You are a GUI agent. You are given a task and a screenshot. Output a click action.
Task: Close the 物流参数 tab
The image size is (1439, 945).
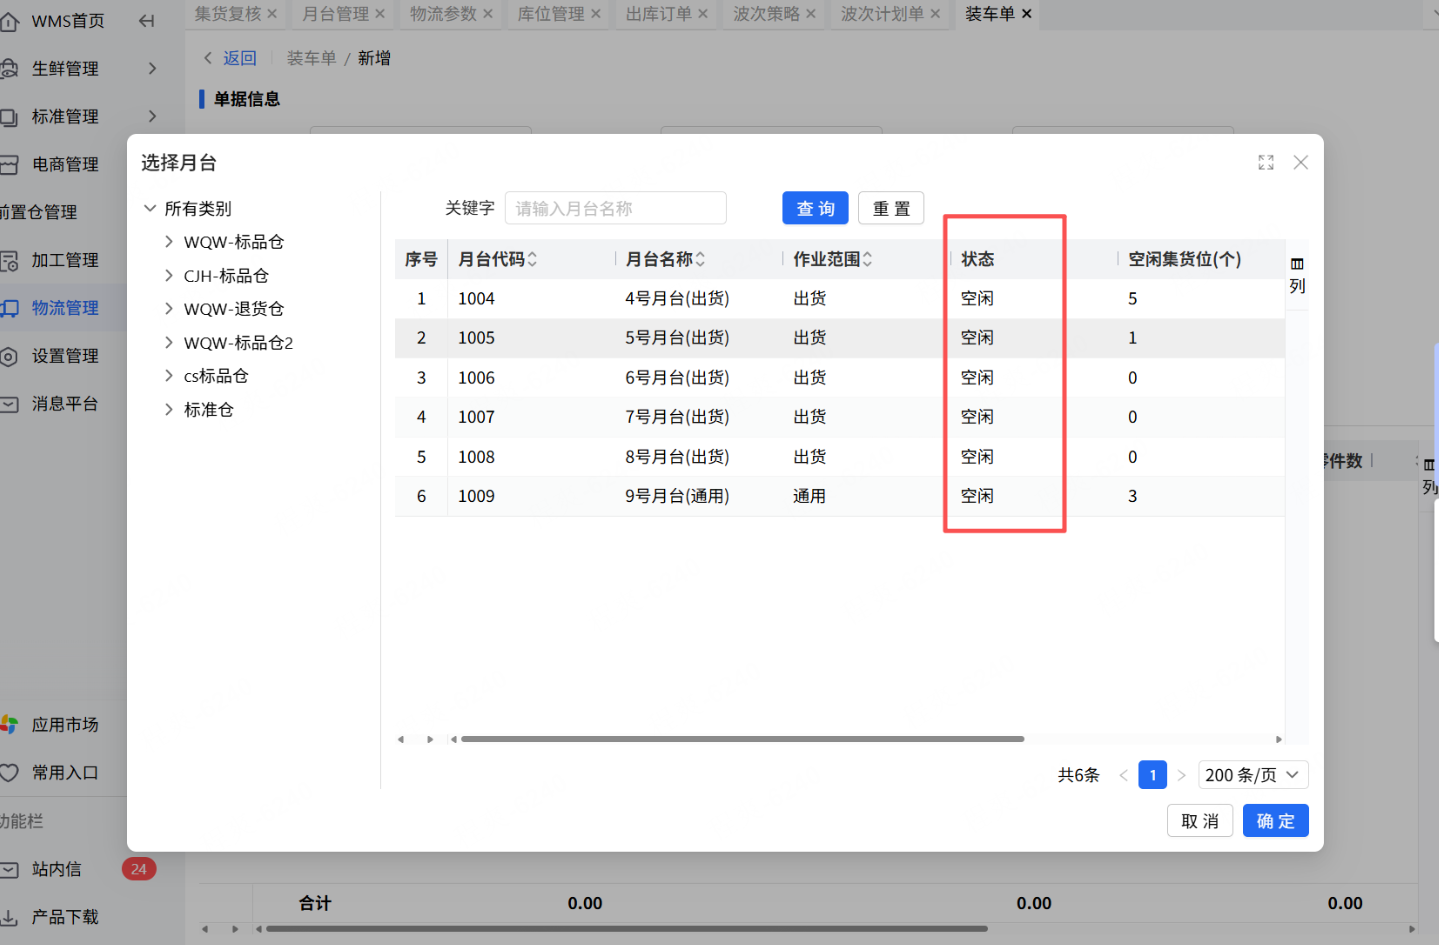click(488, 14)
